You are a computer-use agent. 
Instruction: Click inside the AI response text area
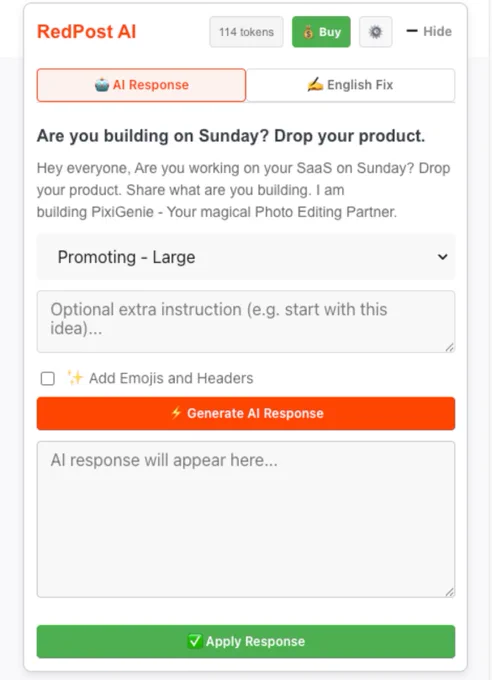point(246,519)
